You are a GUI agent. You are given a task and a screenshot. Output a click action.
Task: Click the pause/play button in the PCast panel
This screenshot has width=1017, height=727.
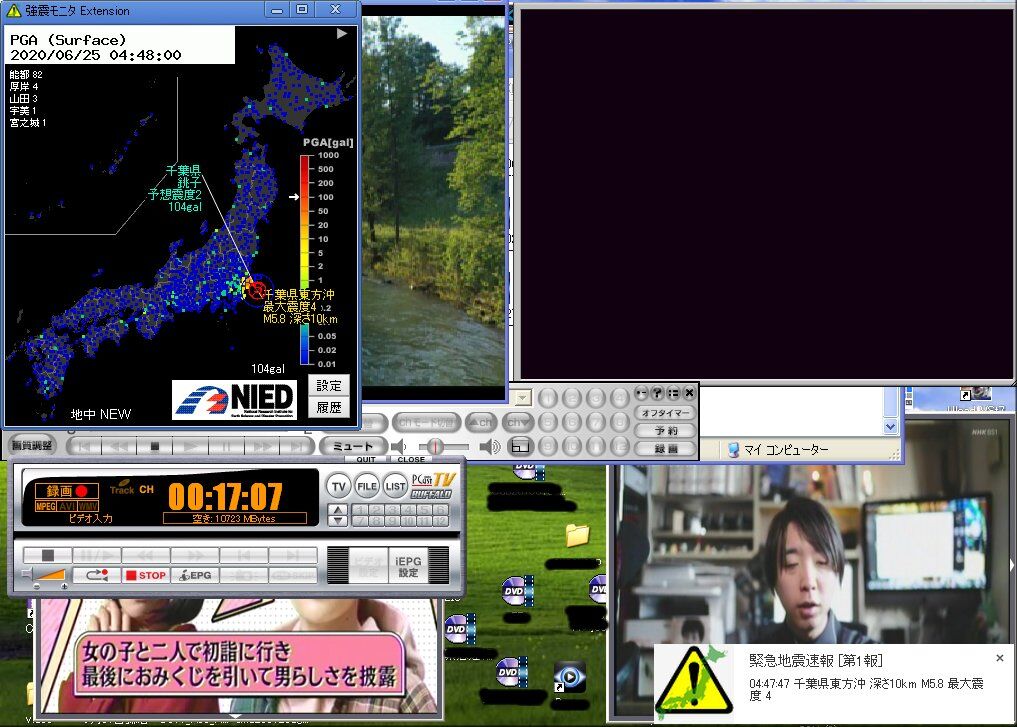pos(97,555)
